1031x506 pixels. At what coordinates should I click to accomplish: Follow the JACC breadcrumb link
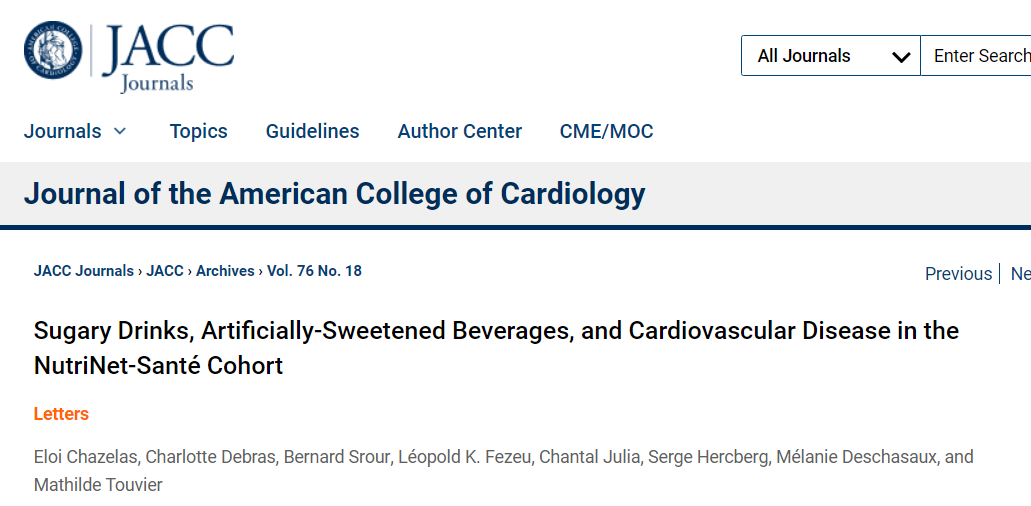coord(165,271)
